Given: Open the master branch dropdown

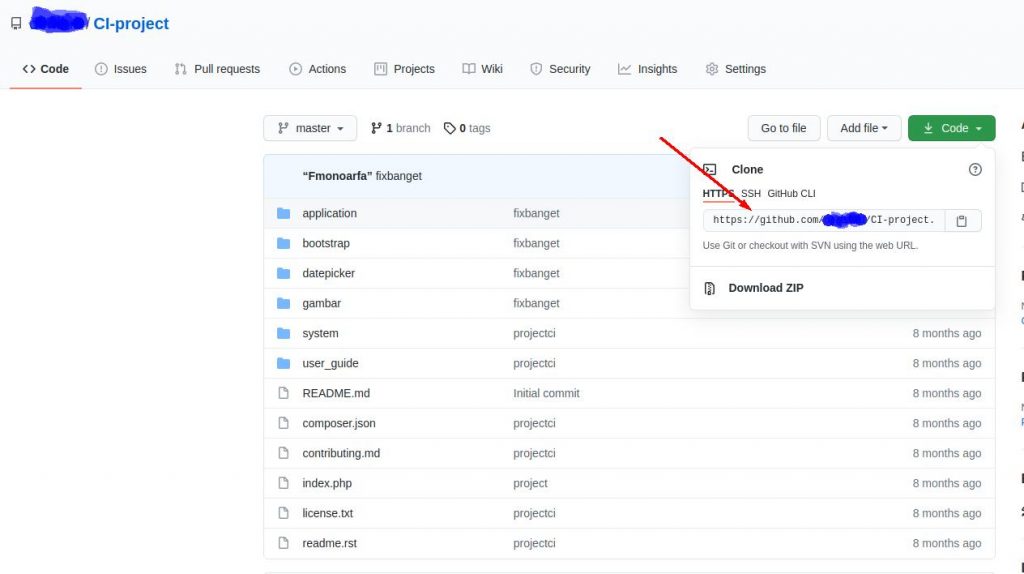Looking at the screenshot, I should 310,129.
